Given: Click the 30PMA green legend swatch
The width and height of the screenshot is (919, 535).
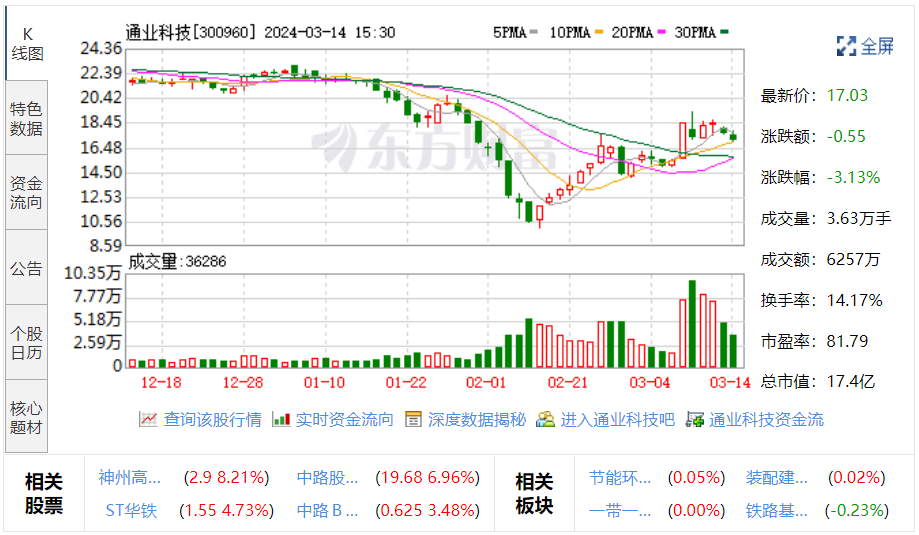Looking at the screenshot, I should pos(724,32).
